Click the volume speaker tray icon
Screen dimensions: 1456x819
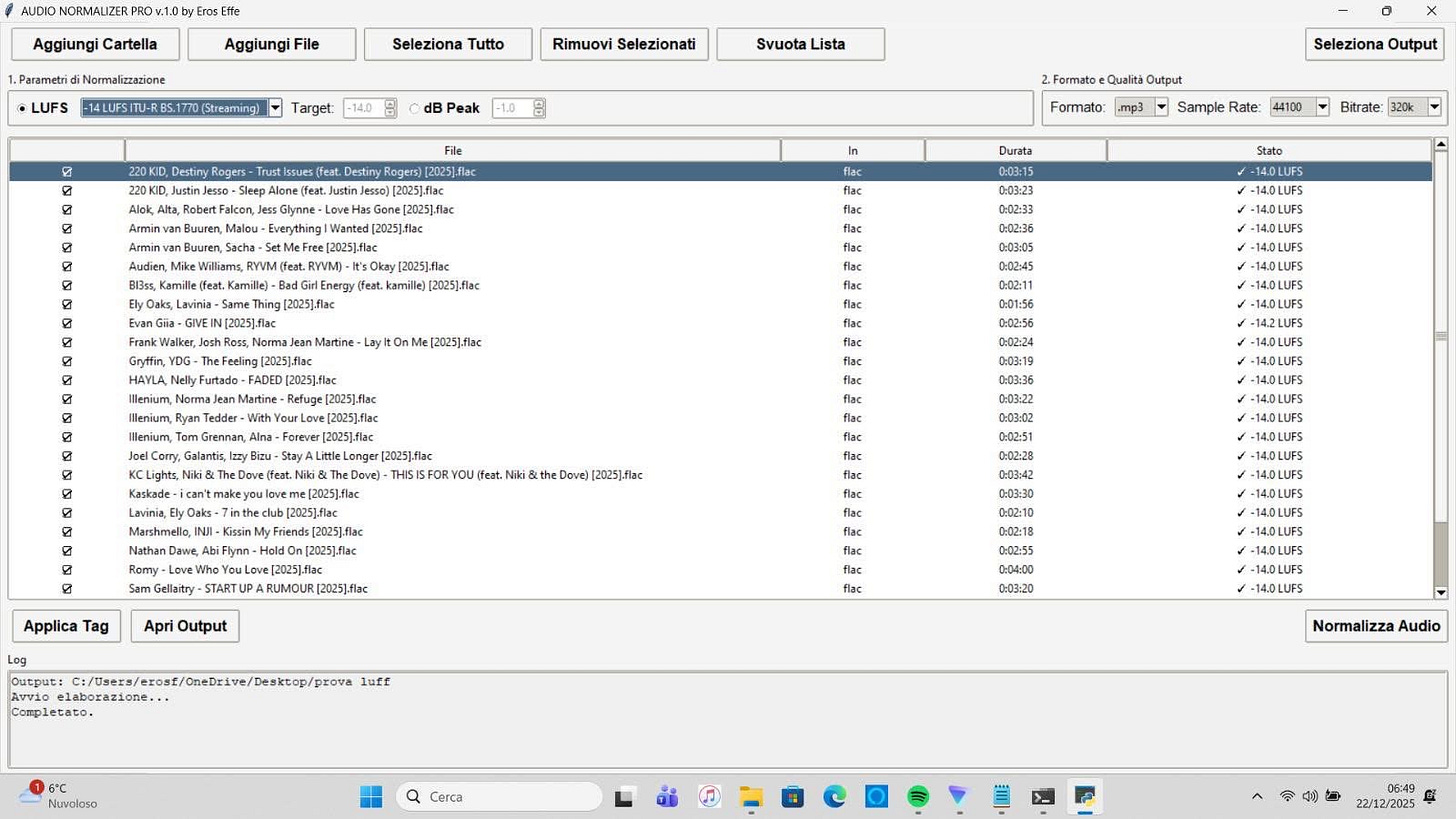[x=1310, y=797]
